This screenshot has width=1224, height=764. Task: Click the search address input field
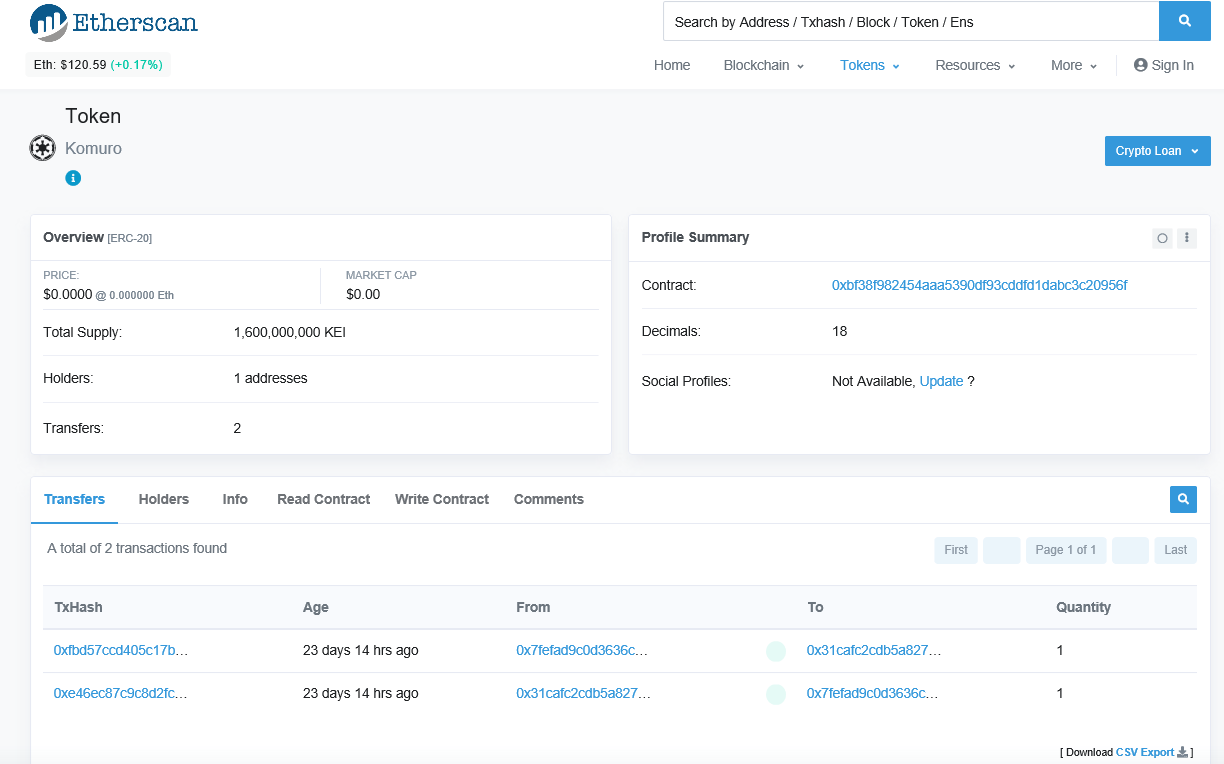point(910,21)
